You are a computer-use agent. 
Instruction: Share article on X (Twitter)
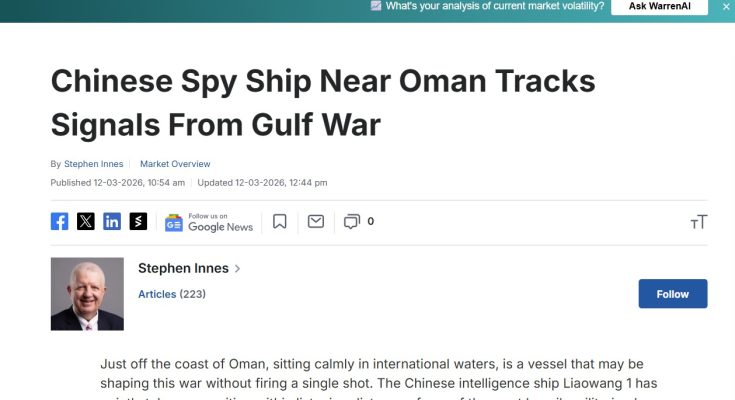86,221
